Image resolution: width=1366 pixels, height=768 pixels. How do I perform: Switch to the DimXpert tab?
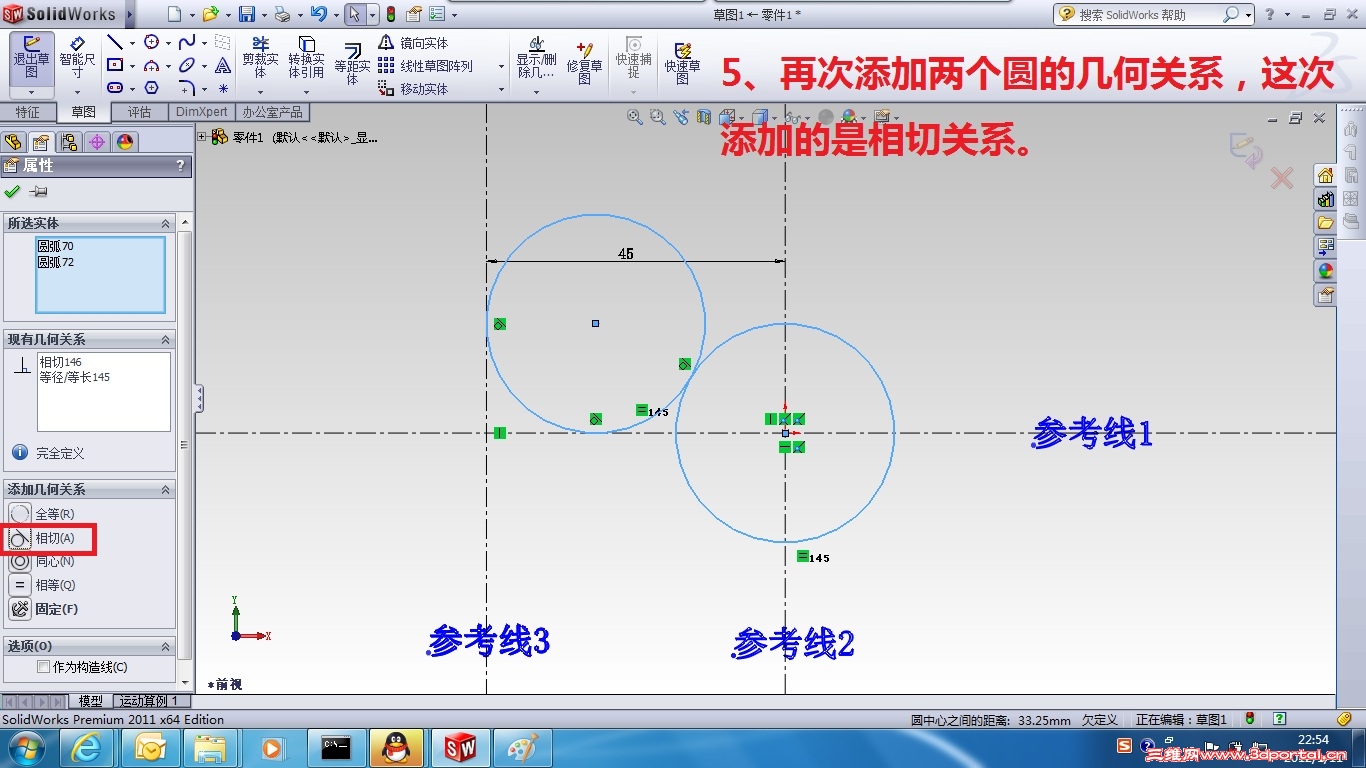pos(202,112)
